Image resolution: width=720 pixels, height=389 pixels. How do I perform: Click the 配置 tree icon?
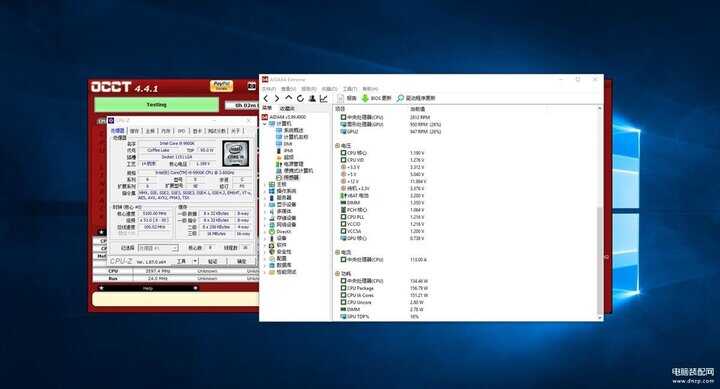pyautogui.click(x=272, y=259)
